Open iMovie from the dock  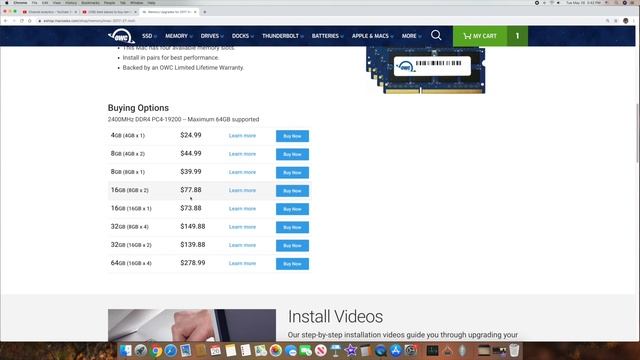[351, 351]
